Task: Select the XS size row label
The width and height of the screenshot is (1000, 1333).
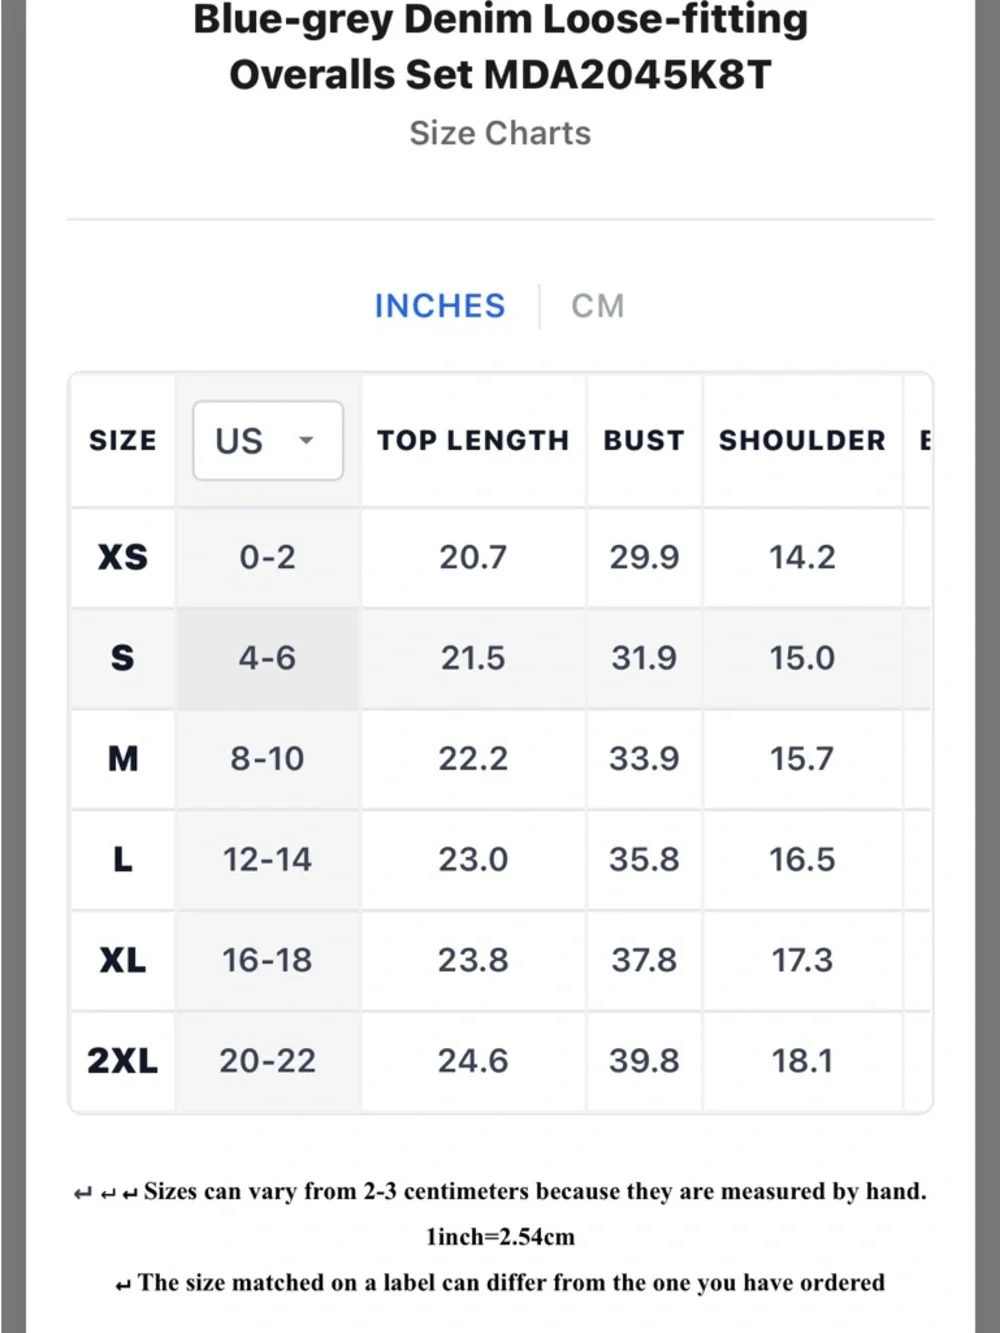Action: point(123,557)
